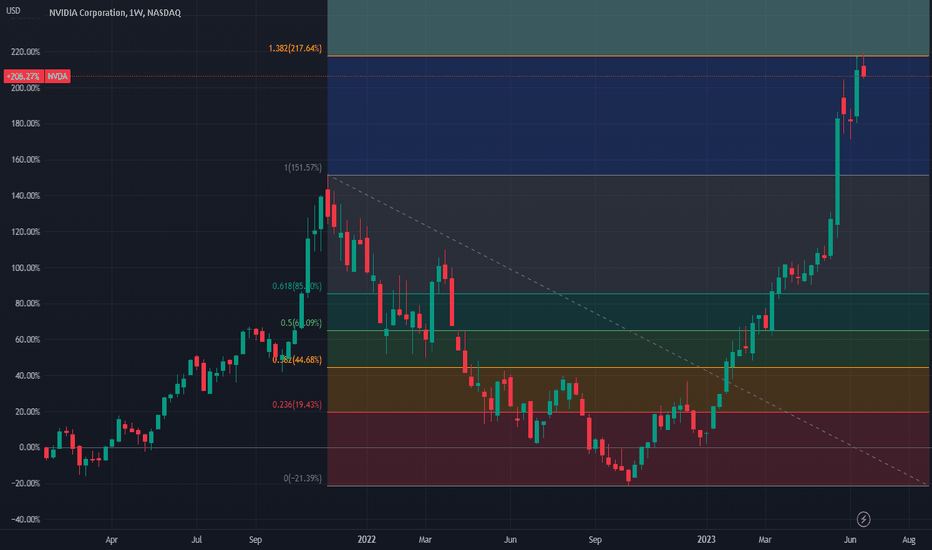Select the 1.382(217.64%) Fibonacci level label
The height and width of the screenshot is (550, 932).
click(x=295, y=48)
